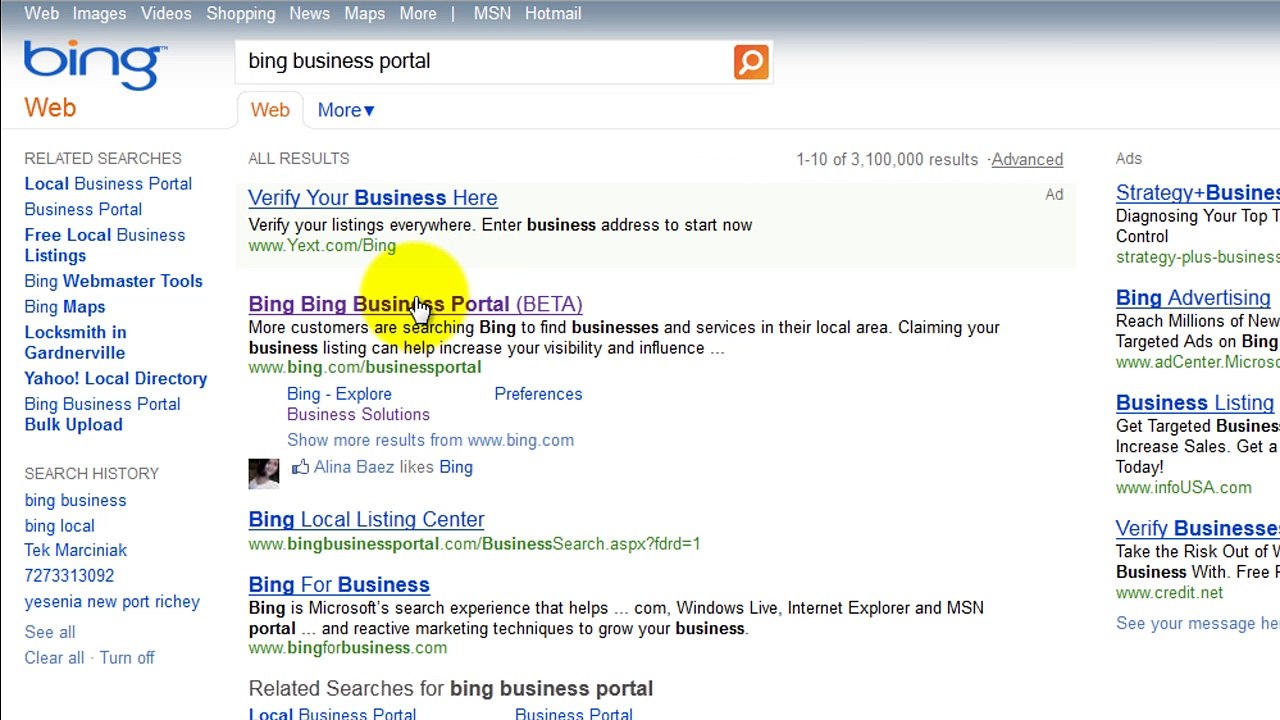
Task: Open Verify Businesses sidebar ad
Action: point(1198,528)
